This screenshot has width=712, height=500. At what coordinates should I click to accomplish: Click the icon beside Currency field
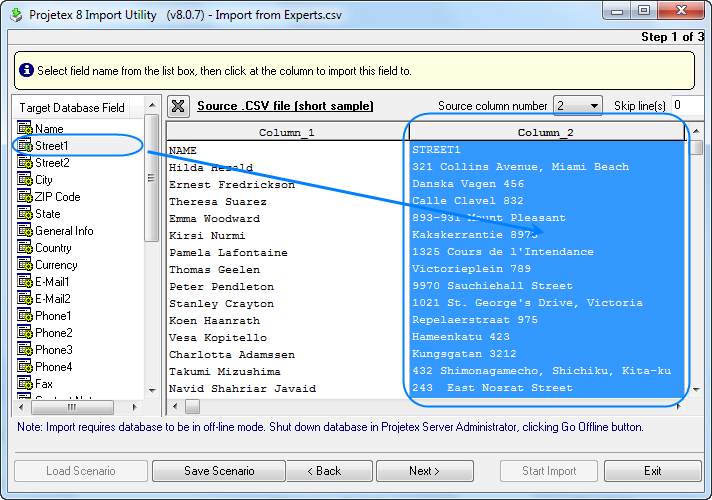[25, 264]
